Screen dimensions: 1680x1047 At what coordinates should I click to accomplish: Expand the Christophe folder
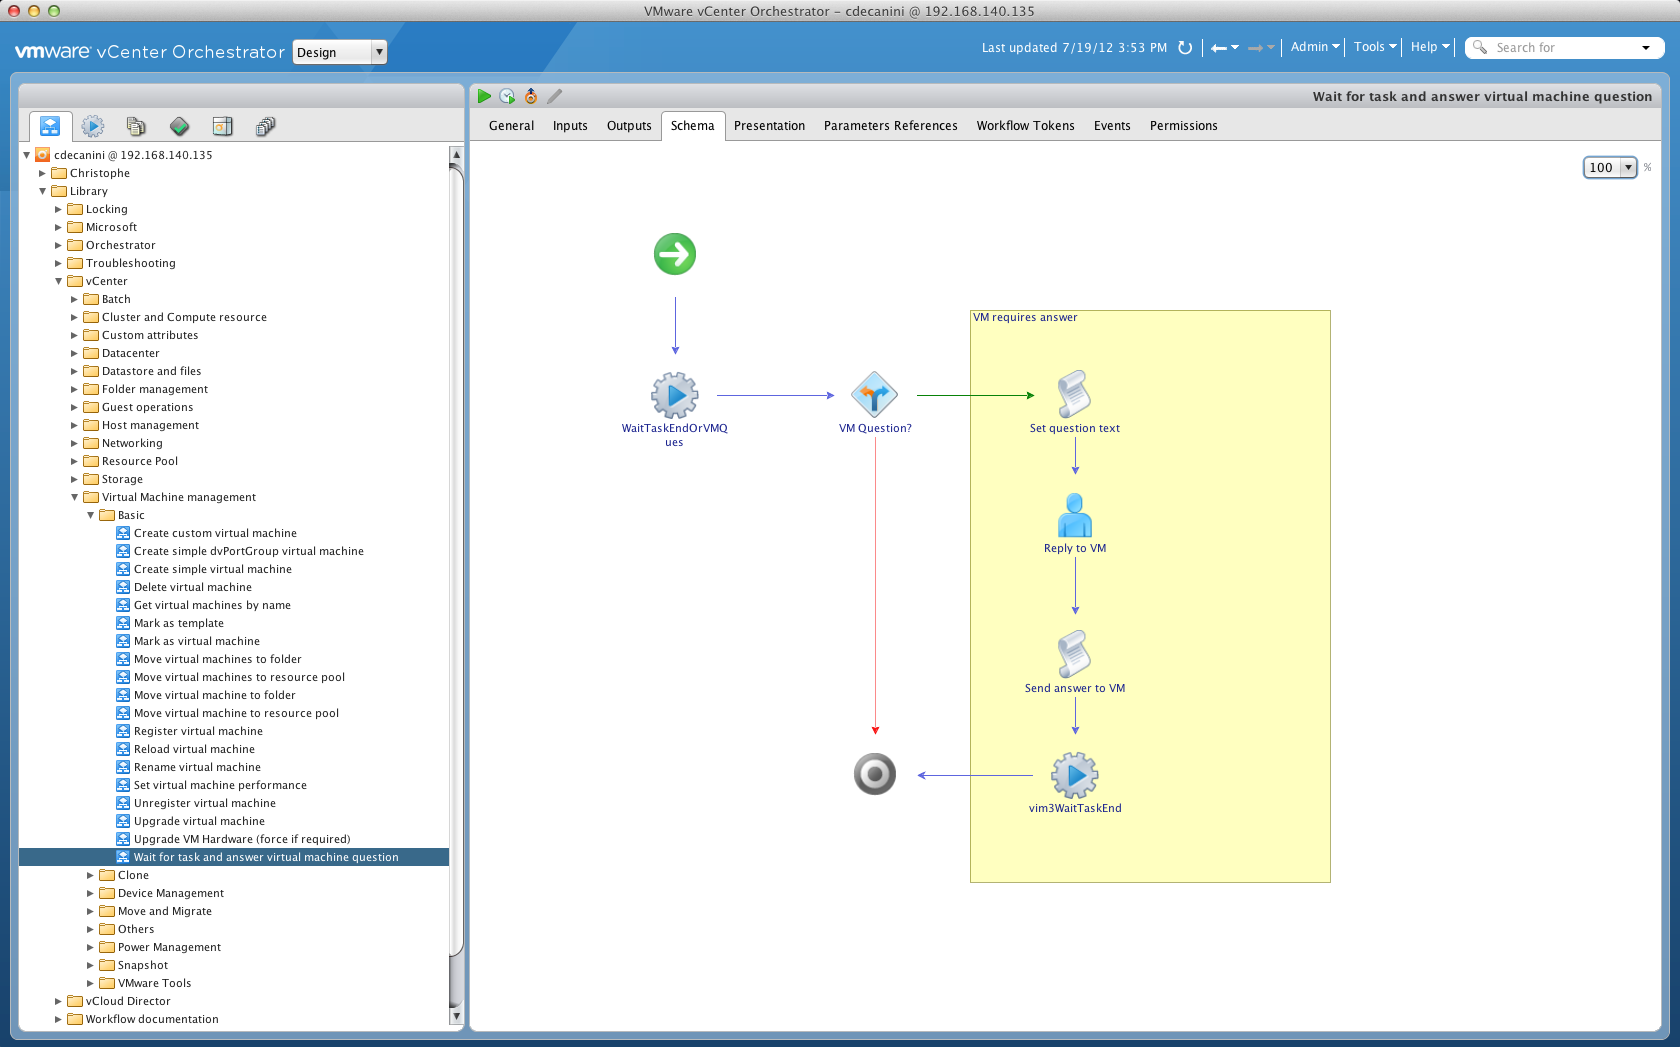(x=42, y=173)
